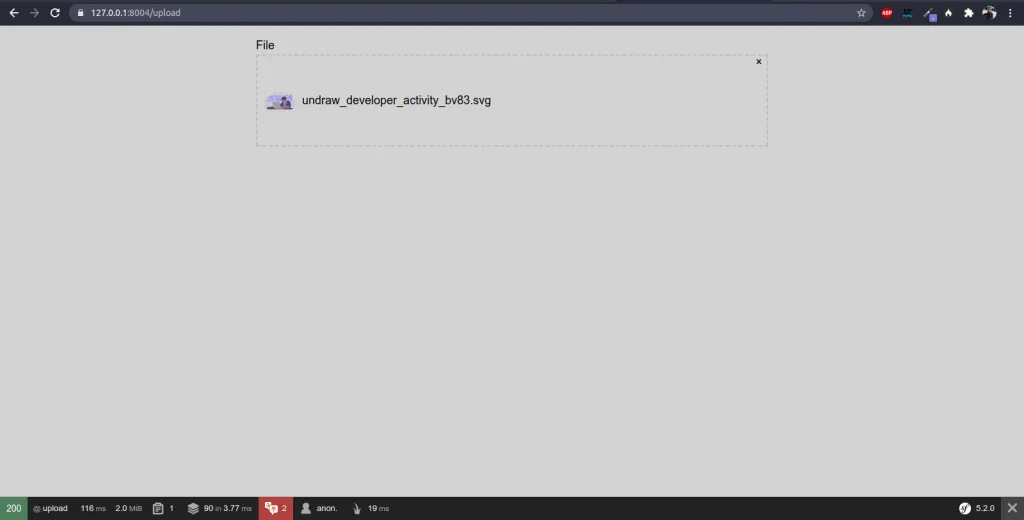Open the browser Extensions puzzle icon

click(x=968, y=13)
